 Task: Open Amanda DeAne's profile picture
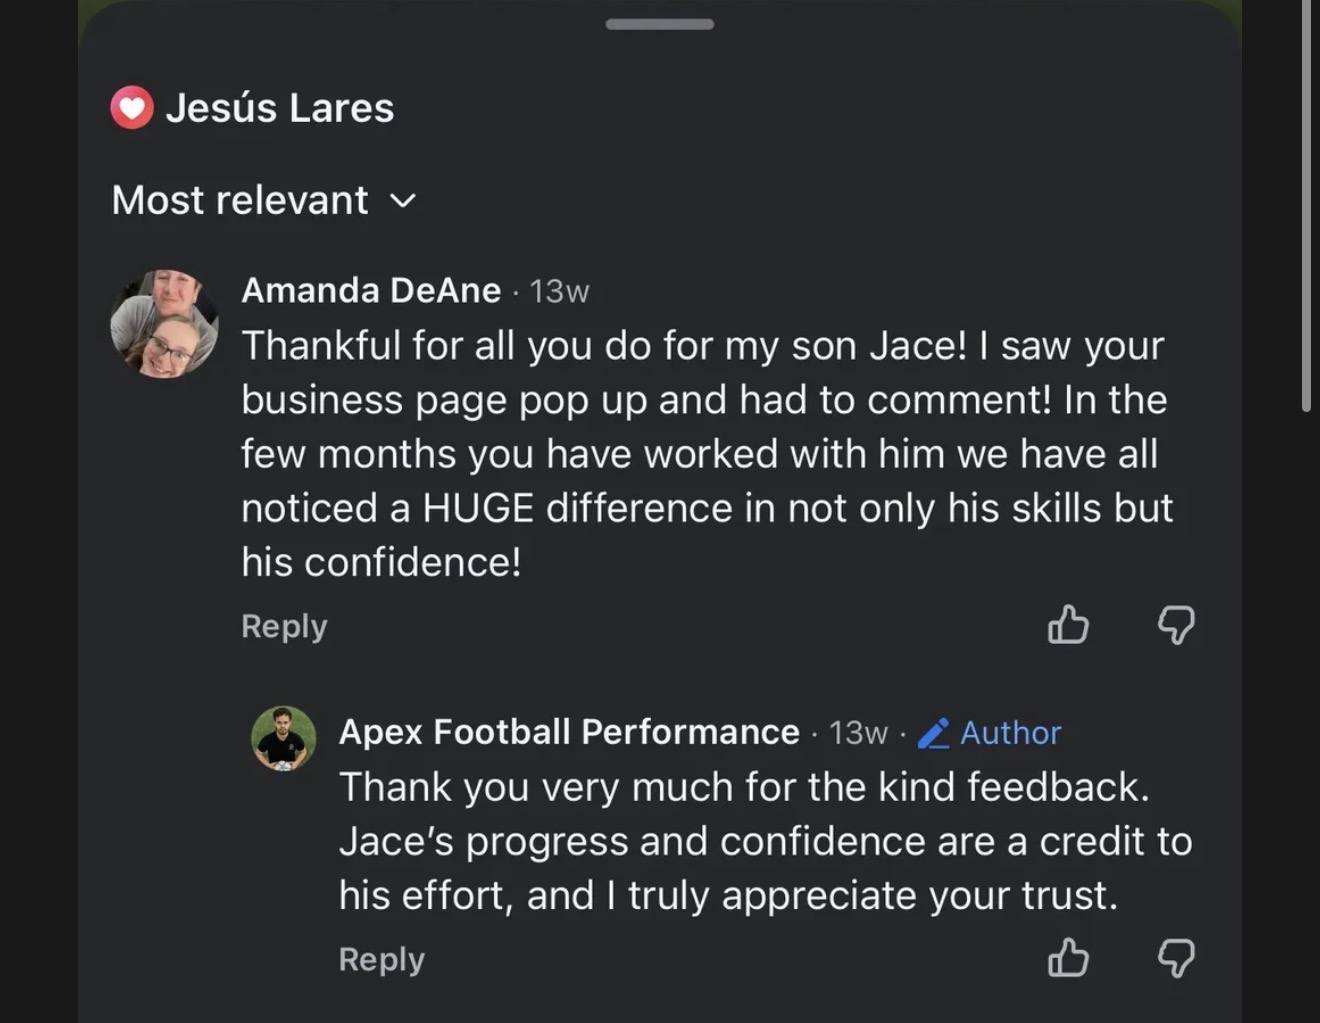[x=164, y=324]
